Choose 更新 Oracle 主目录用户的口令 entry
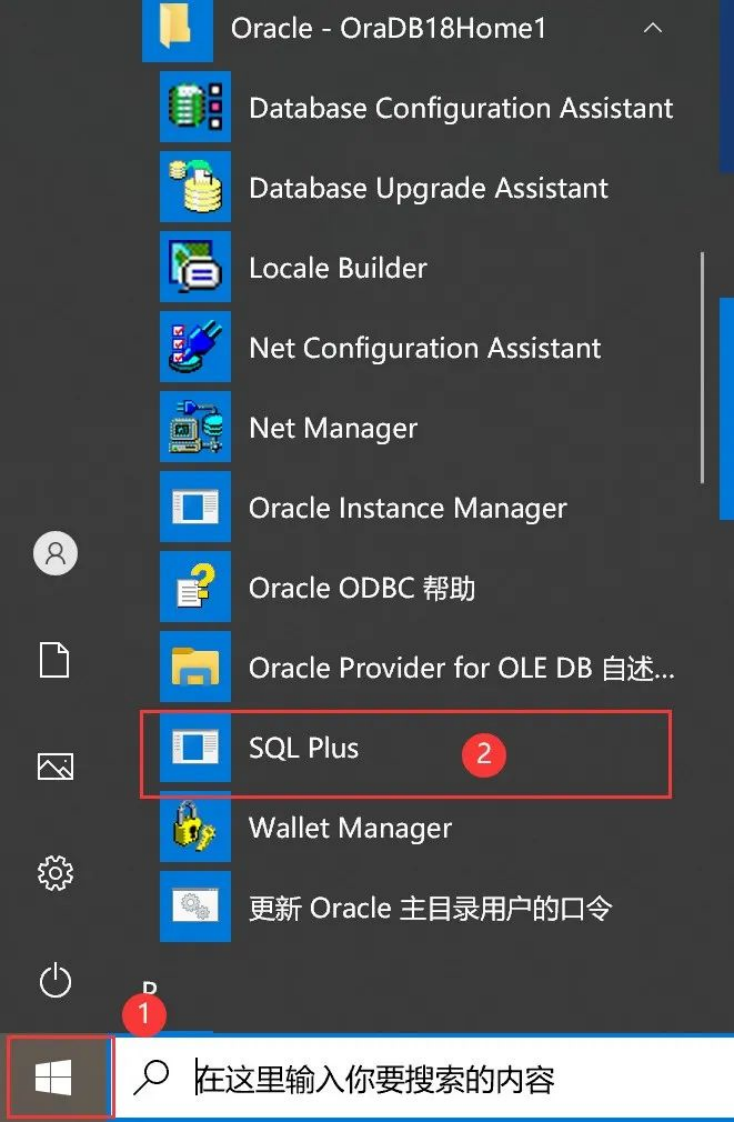Image resolution: width=735 pixels, height=1123 pixels. (430, 908)
